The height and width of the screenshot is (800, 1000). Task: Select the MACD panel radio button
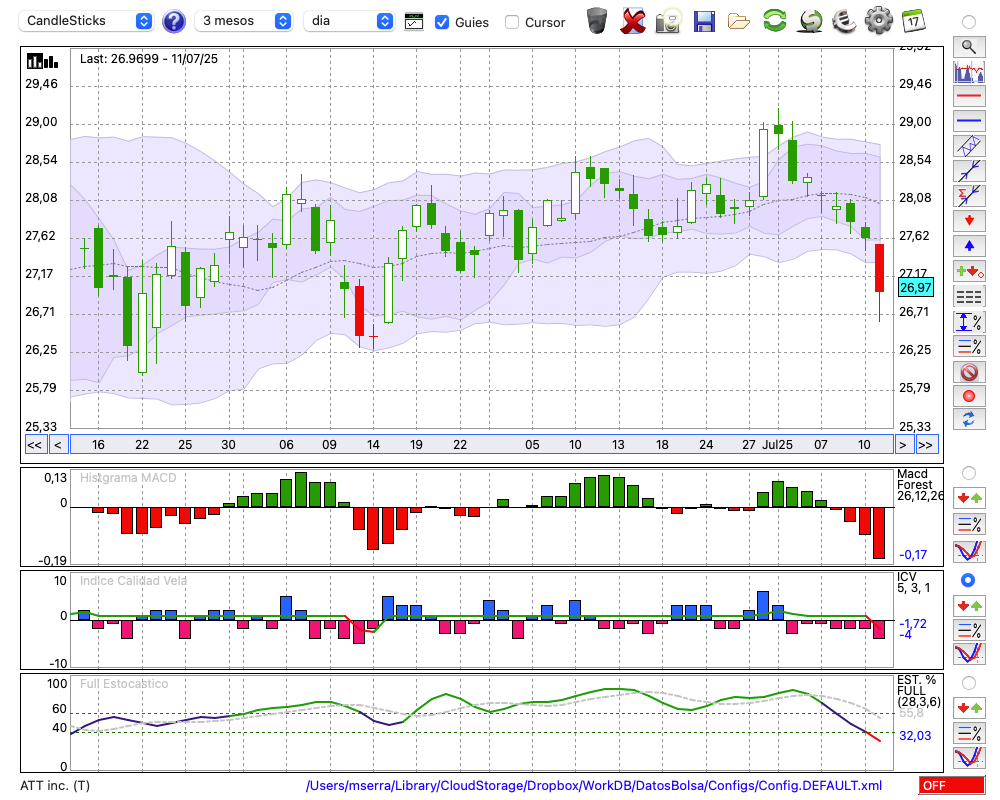point(969,473)
